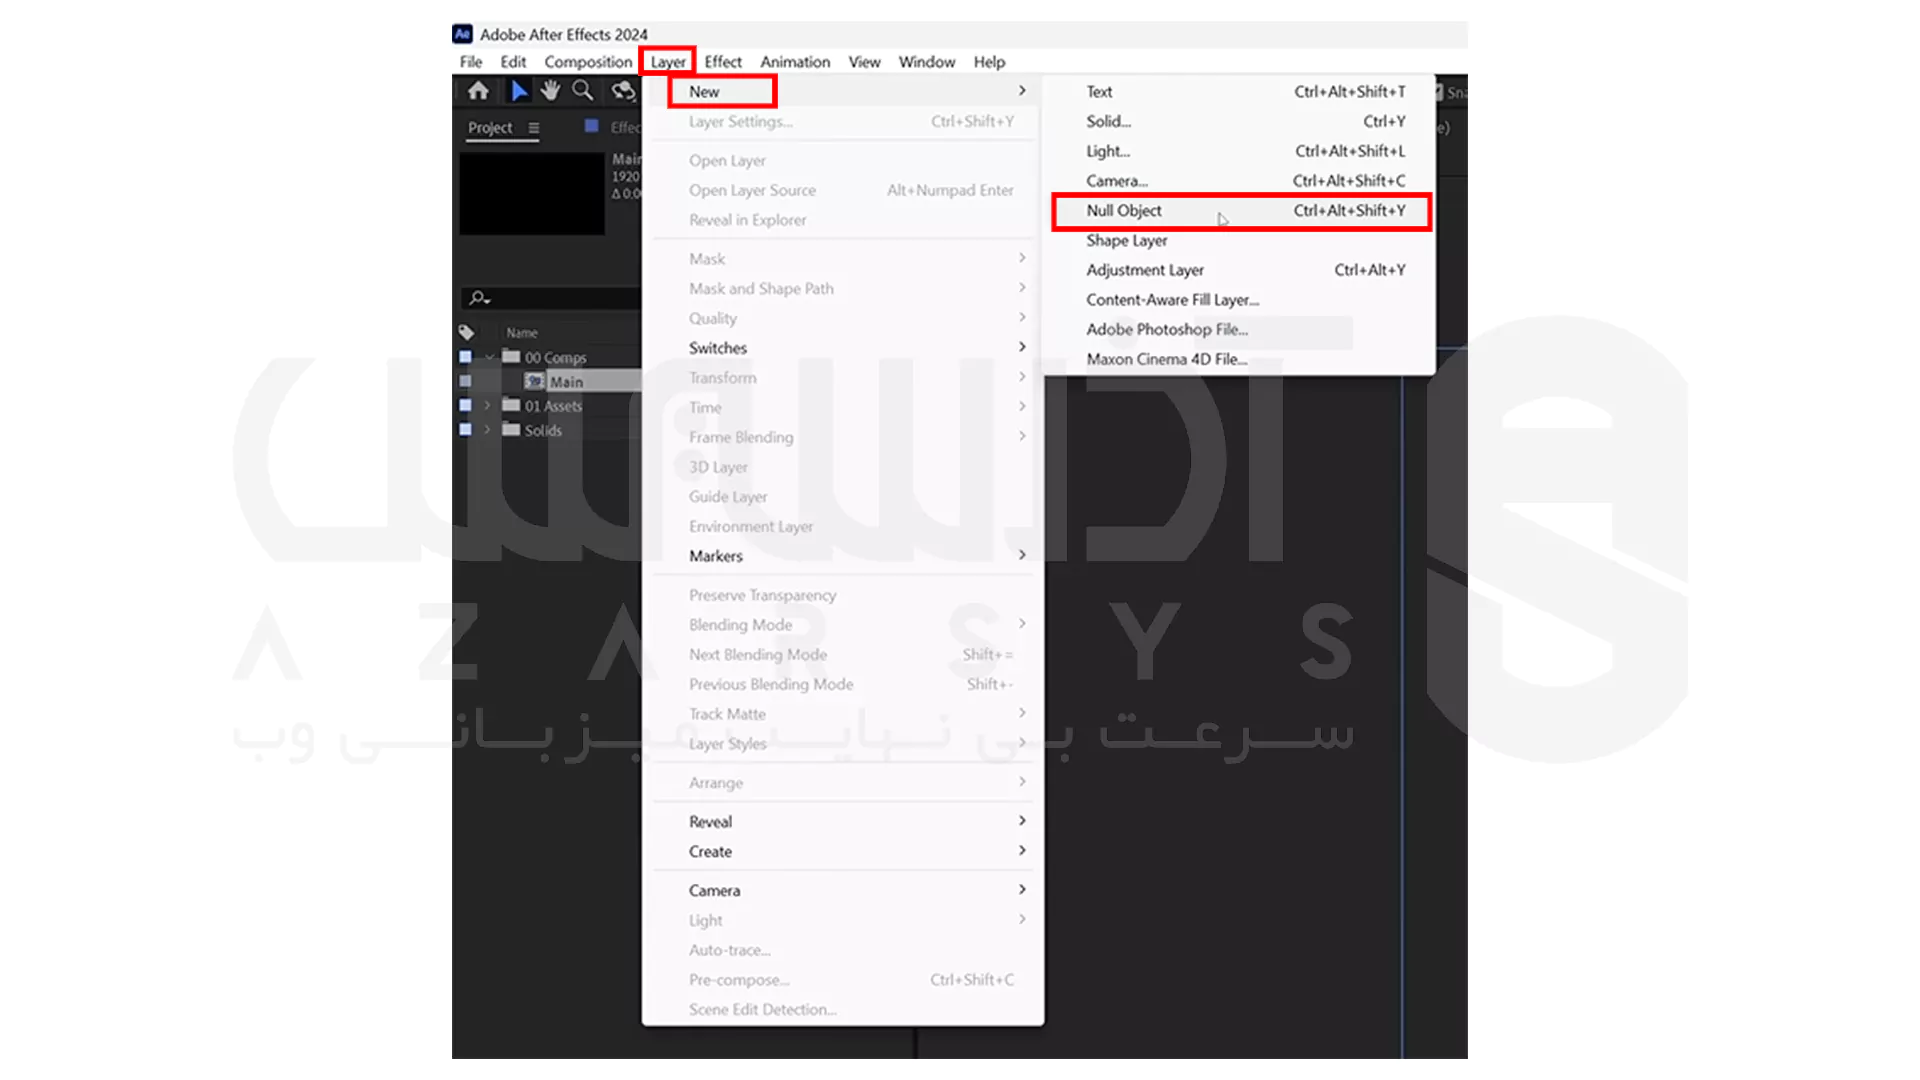The image size is (1920, 1080).
Task: Expand the Switches submenu
Action: point(1022,347)
